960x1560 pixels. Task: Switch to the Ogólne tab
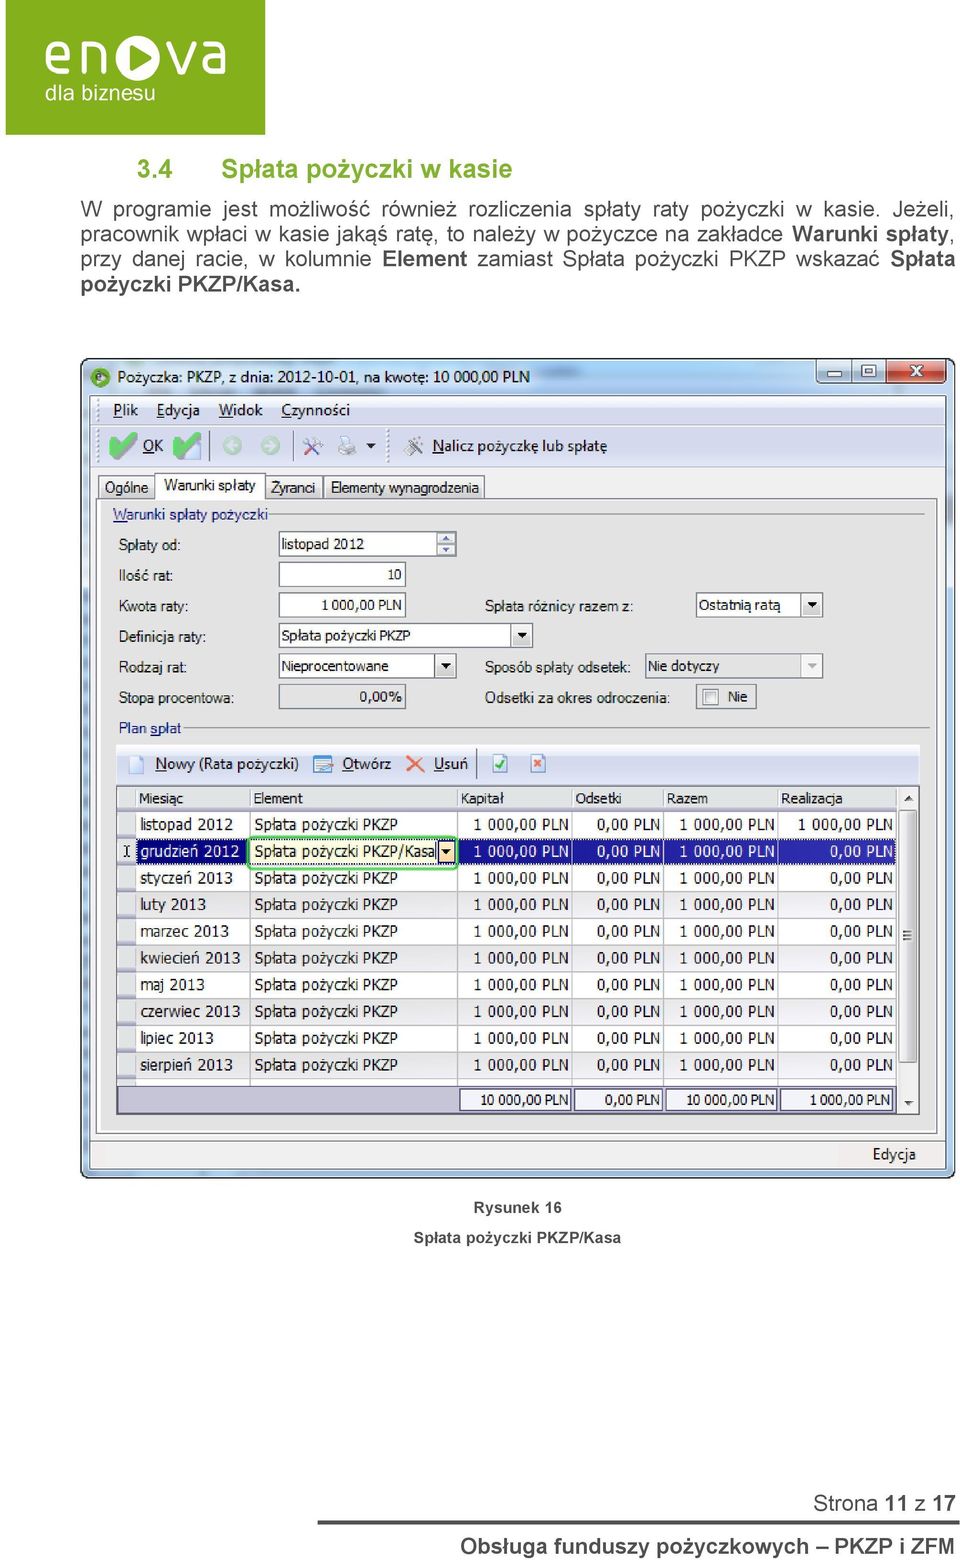[126, 487]
